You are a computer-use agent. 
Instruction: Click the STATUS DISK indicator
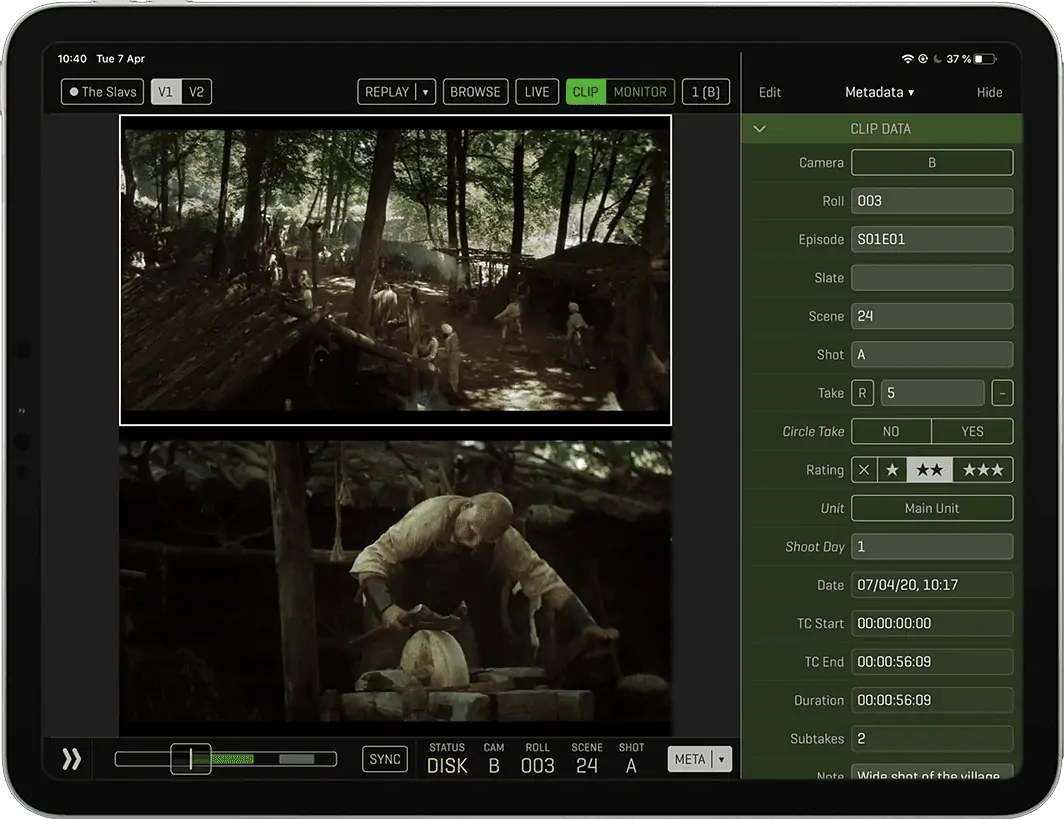(446, 759)
